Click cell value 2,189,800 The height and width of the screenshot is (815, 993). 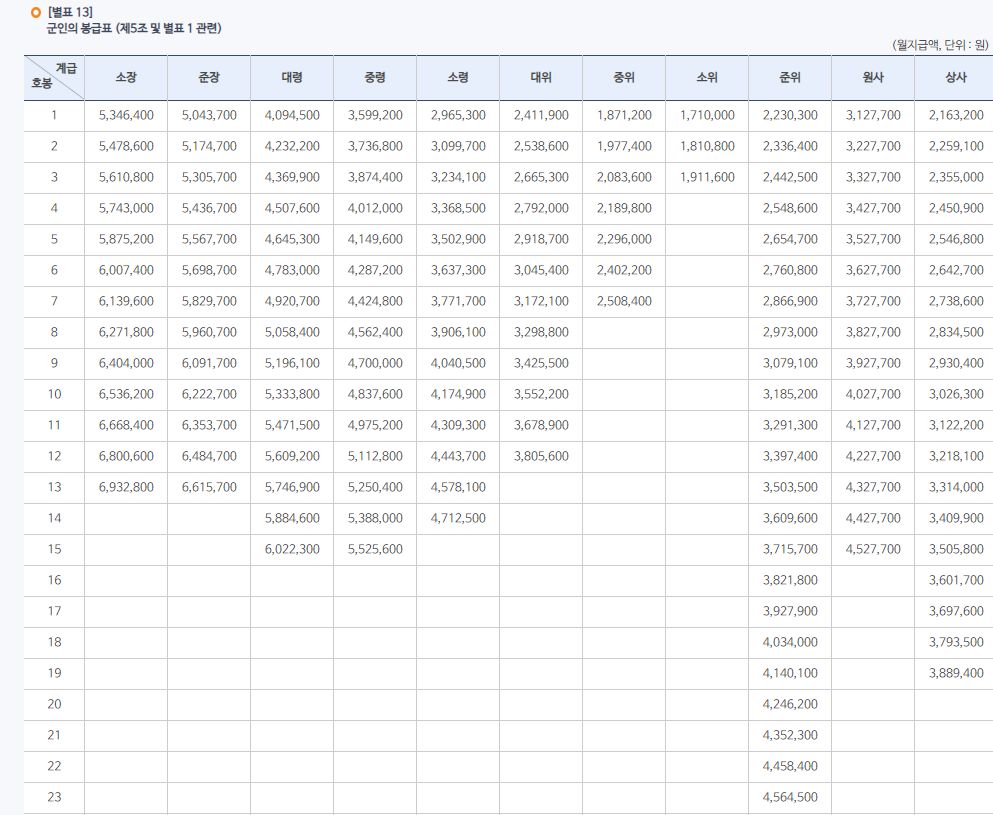tap(624, 208)
